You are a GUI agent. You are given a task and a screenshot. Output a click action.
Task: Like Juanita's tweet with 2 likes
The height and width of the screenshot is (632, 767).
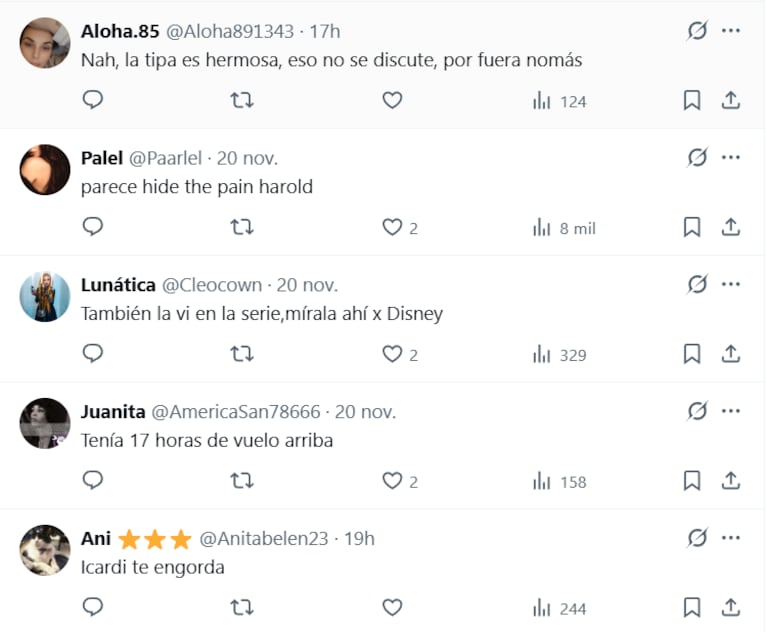coord(392,481)
